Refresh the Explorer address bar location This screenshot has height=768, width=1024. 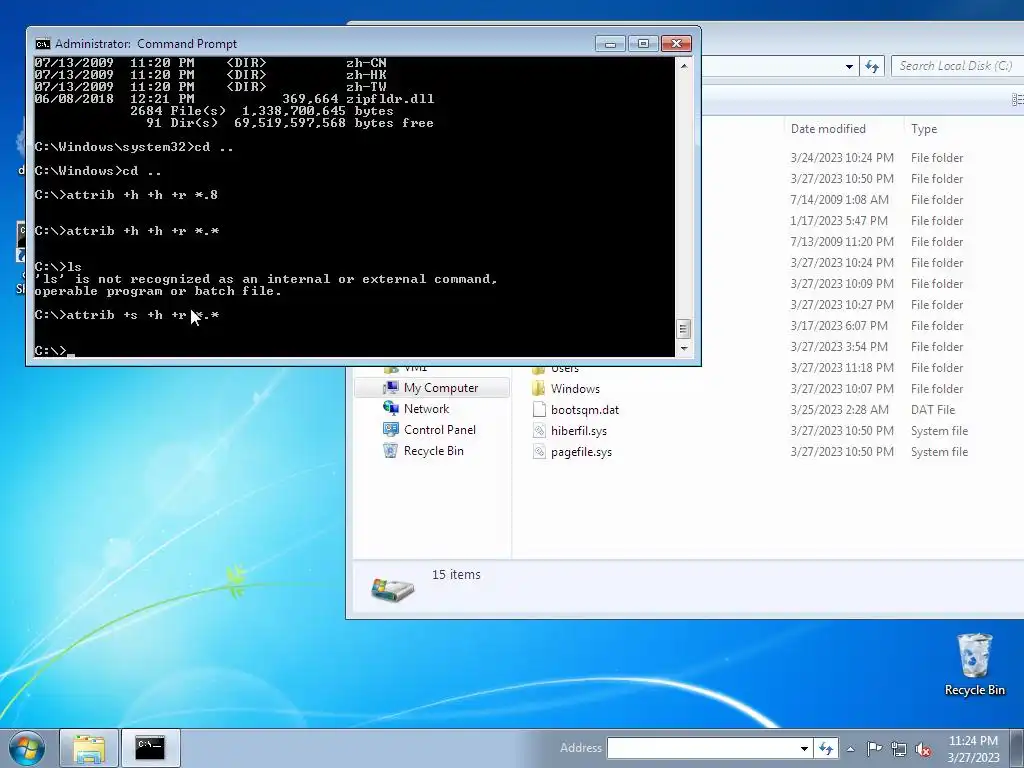click(872, 66)
